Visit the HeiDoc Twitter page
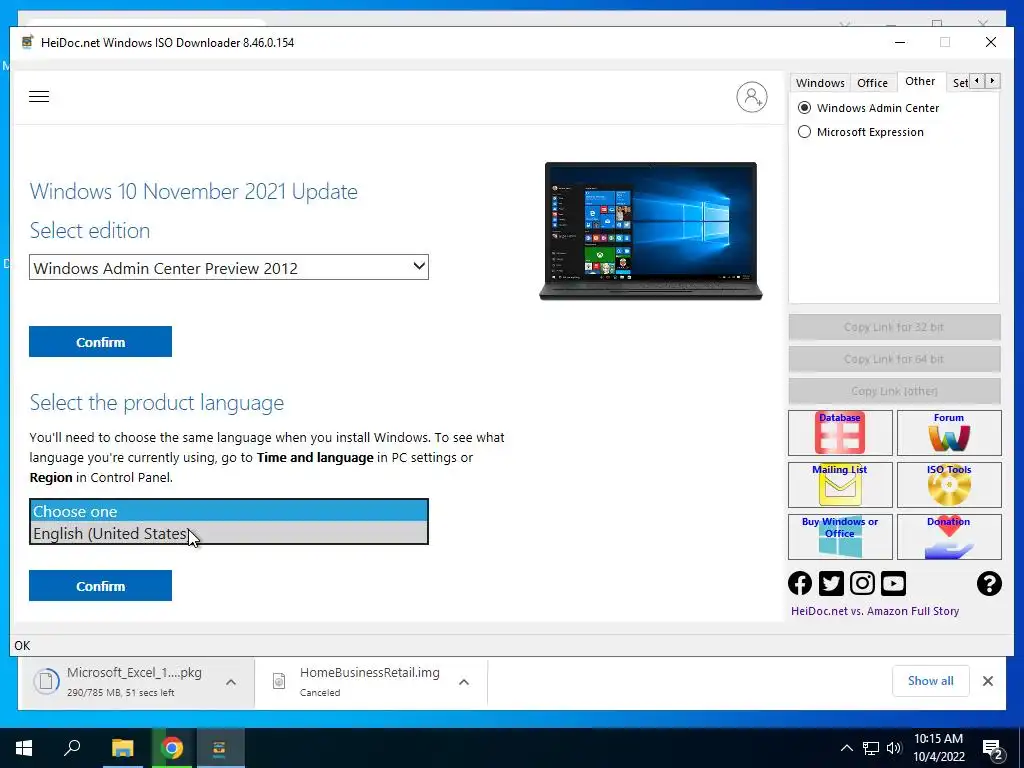1024x768 pixels. (831, 583)
